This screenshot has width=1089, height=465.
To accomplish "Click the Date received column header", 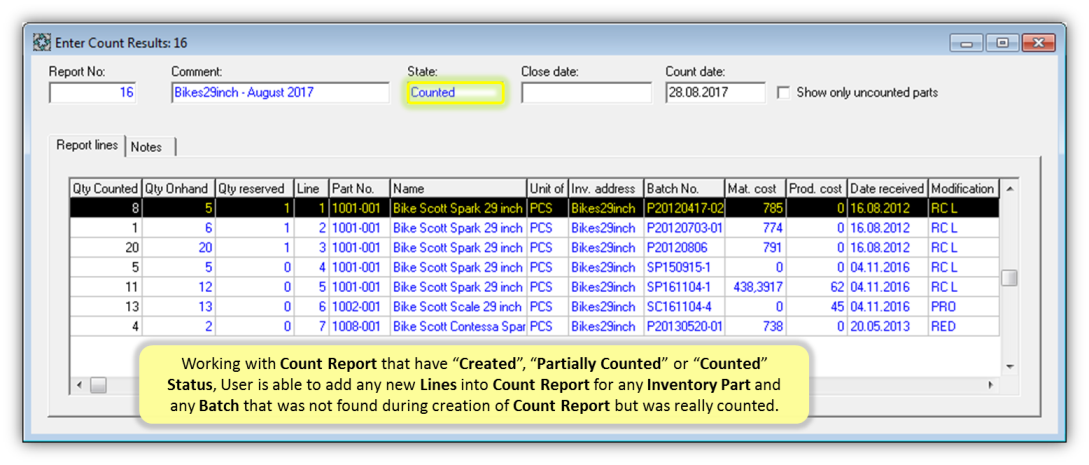I will pyautogui.click(x=887, y=188).
